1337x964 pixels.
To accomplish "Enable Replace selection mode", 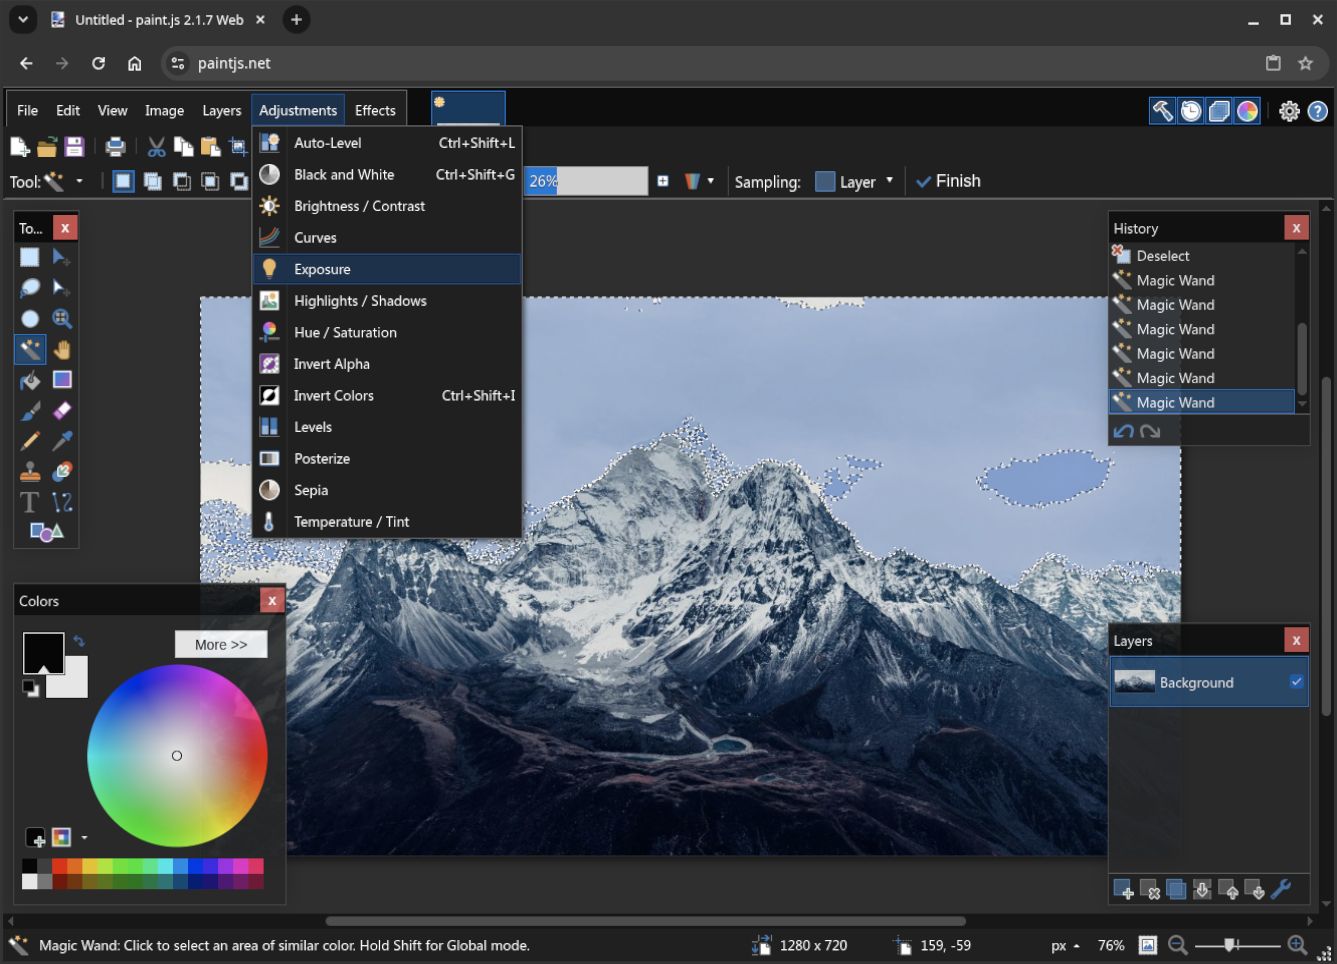I will (x=123, y=181).
